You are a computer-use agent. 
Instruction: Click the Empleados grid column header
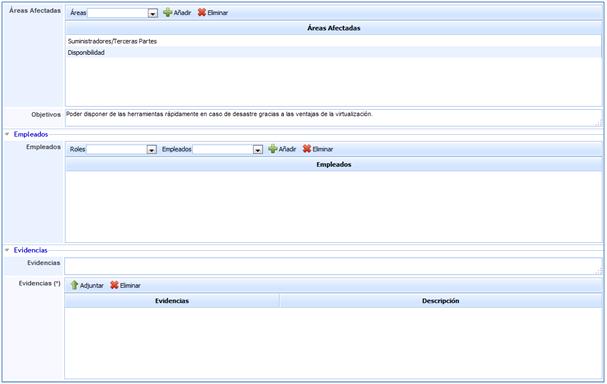tap(334, 165)
